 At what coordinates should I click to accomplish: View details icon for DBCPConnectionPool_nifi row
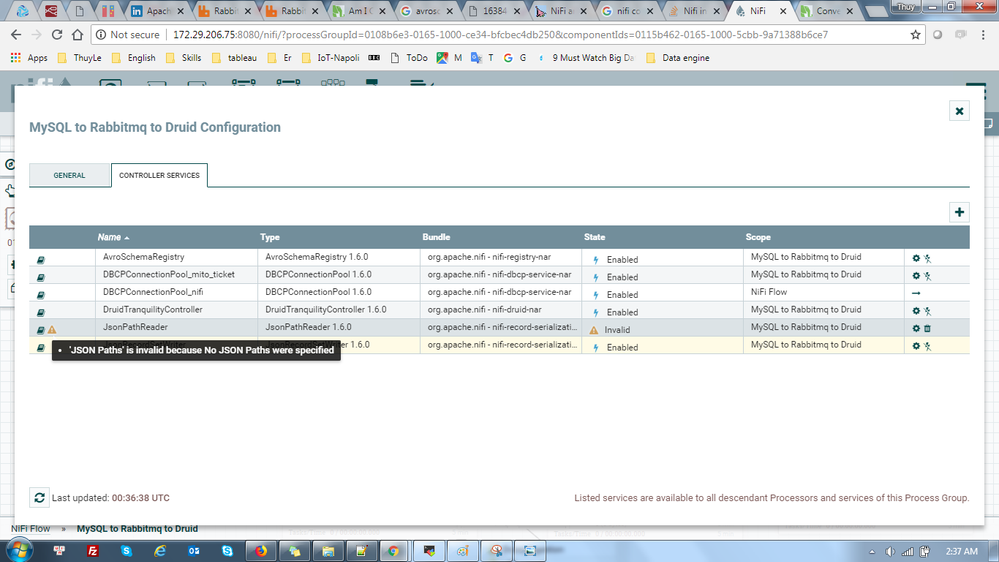41,295
